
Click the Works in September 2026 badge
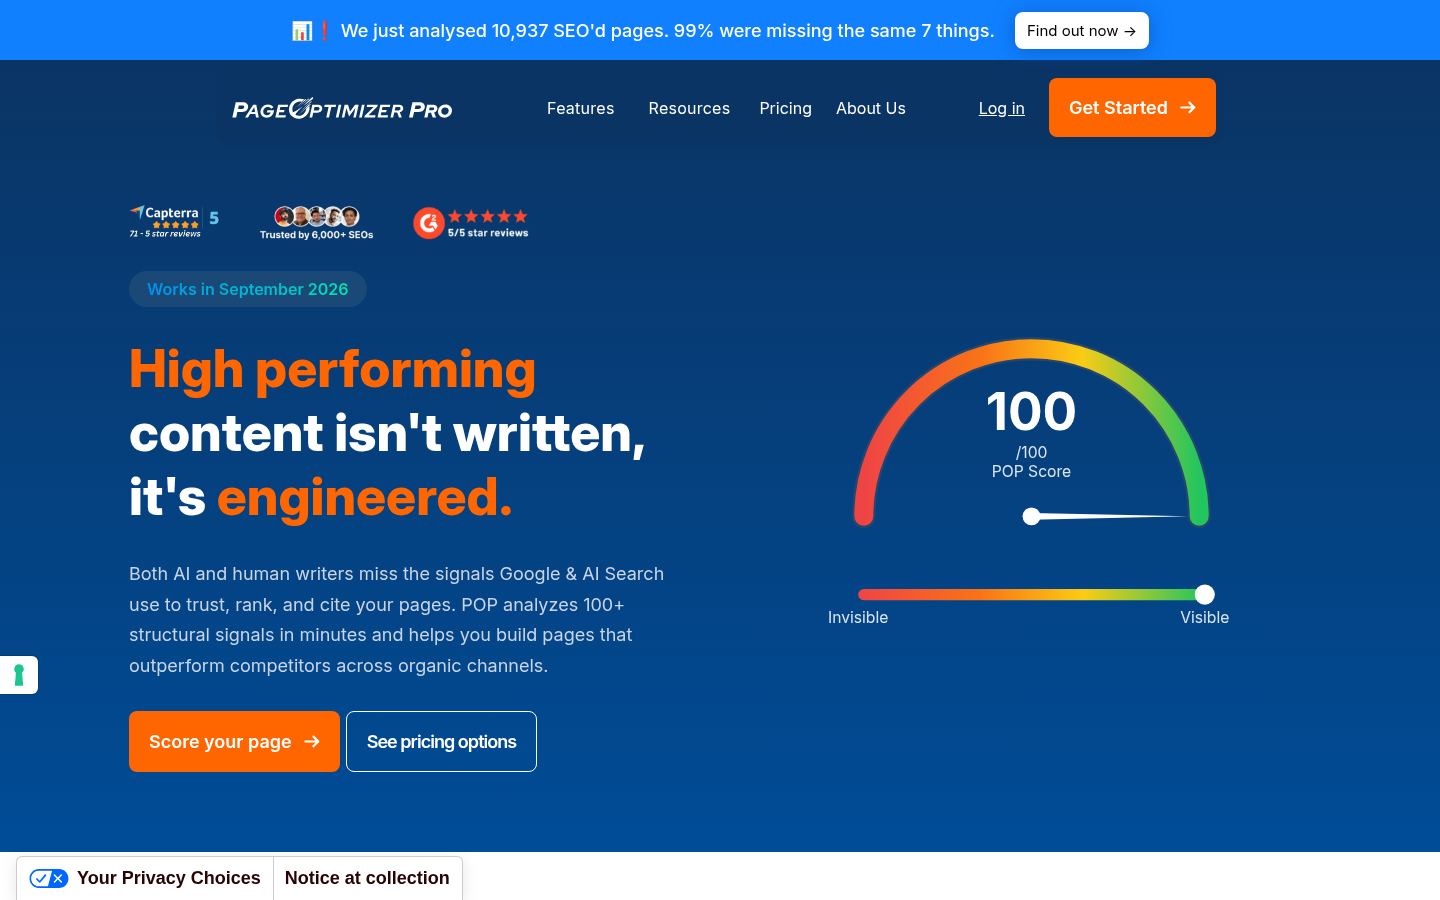pyautogui.click(x=248, y=289)
